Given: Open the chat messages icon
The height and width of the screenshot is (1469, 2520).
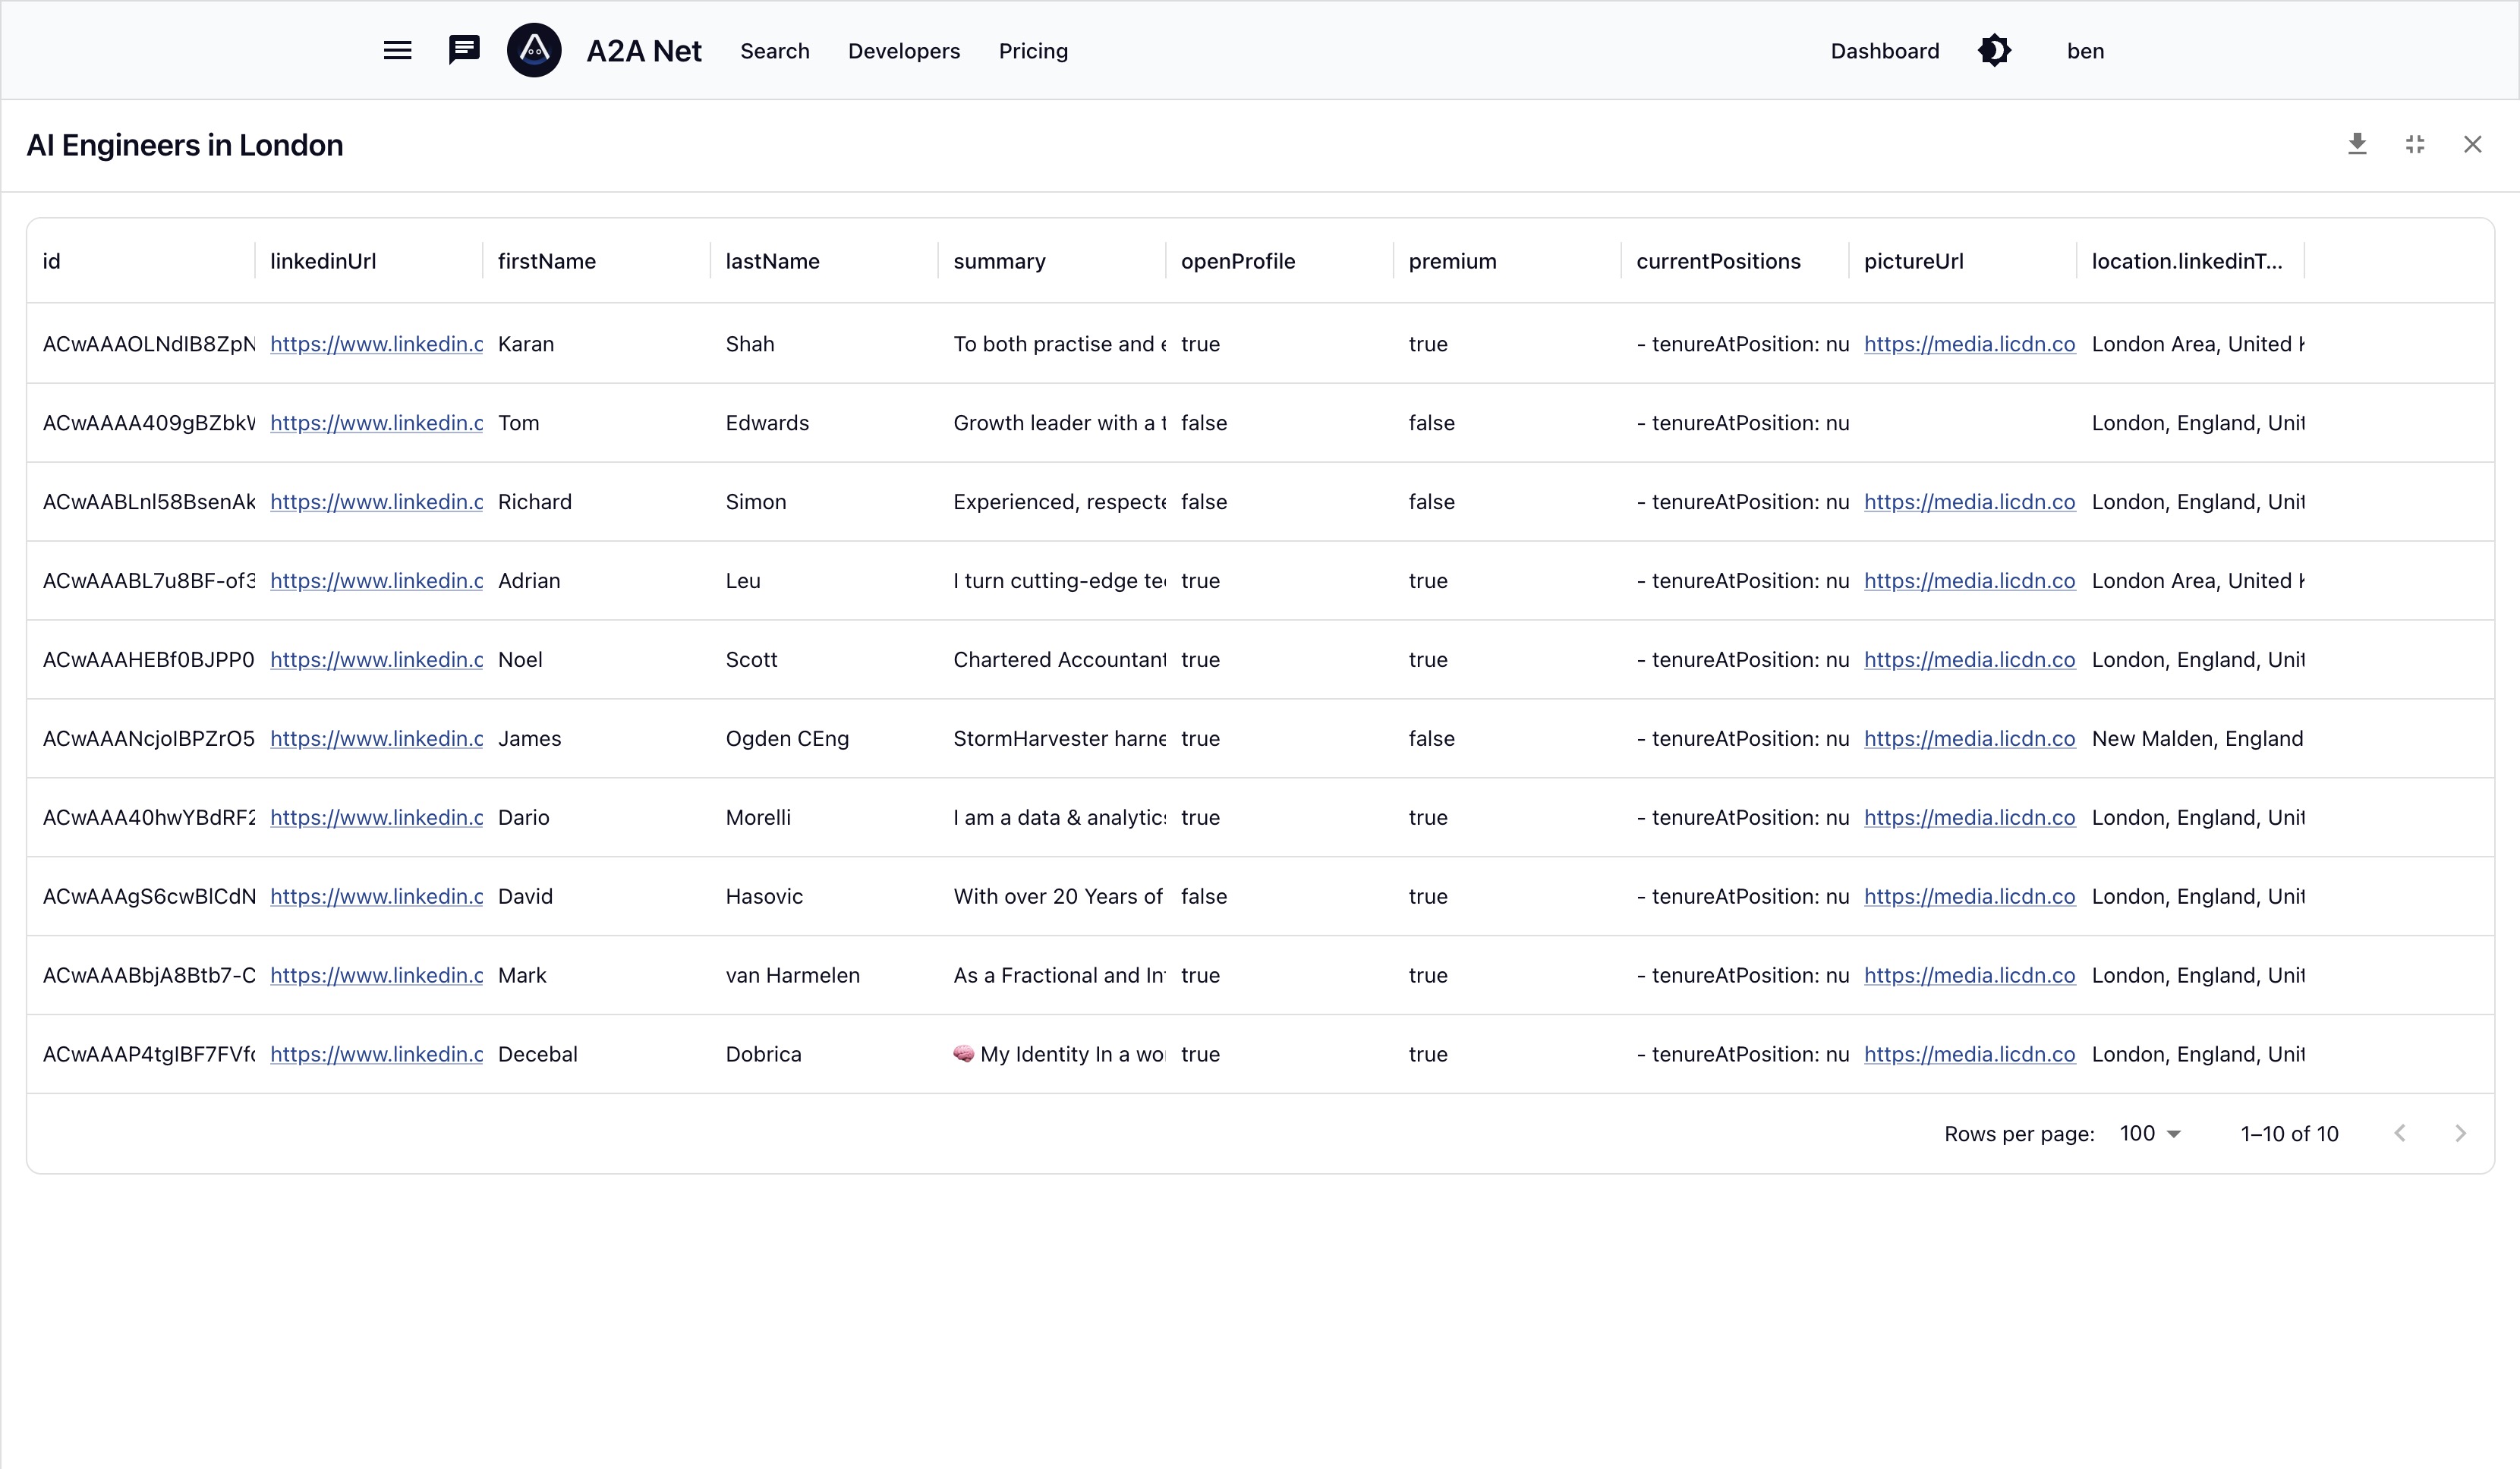Looking at the screenshot, I should (x=463, y=50).
